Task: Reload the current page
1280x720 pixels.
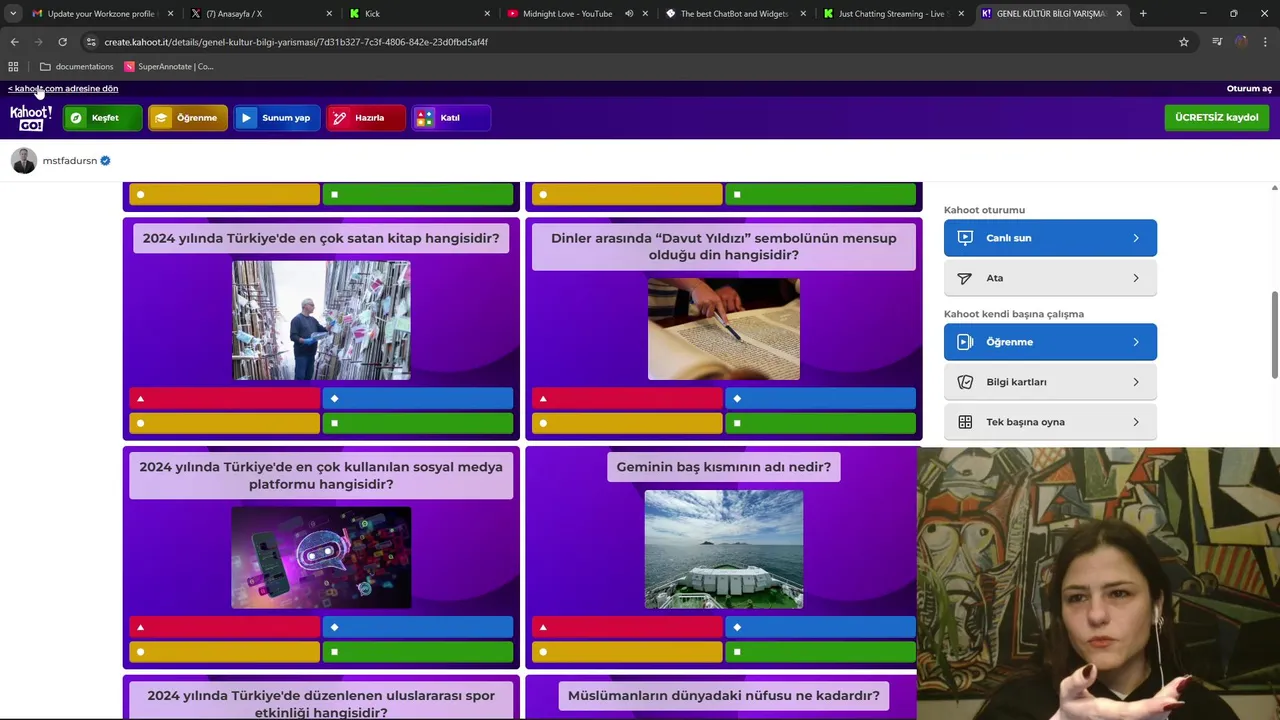Action: point(62,42)
